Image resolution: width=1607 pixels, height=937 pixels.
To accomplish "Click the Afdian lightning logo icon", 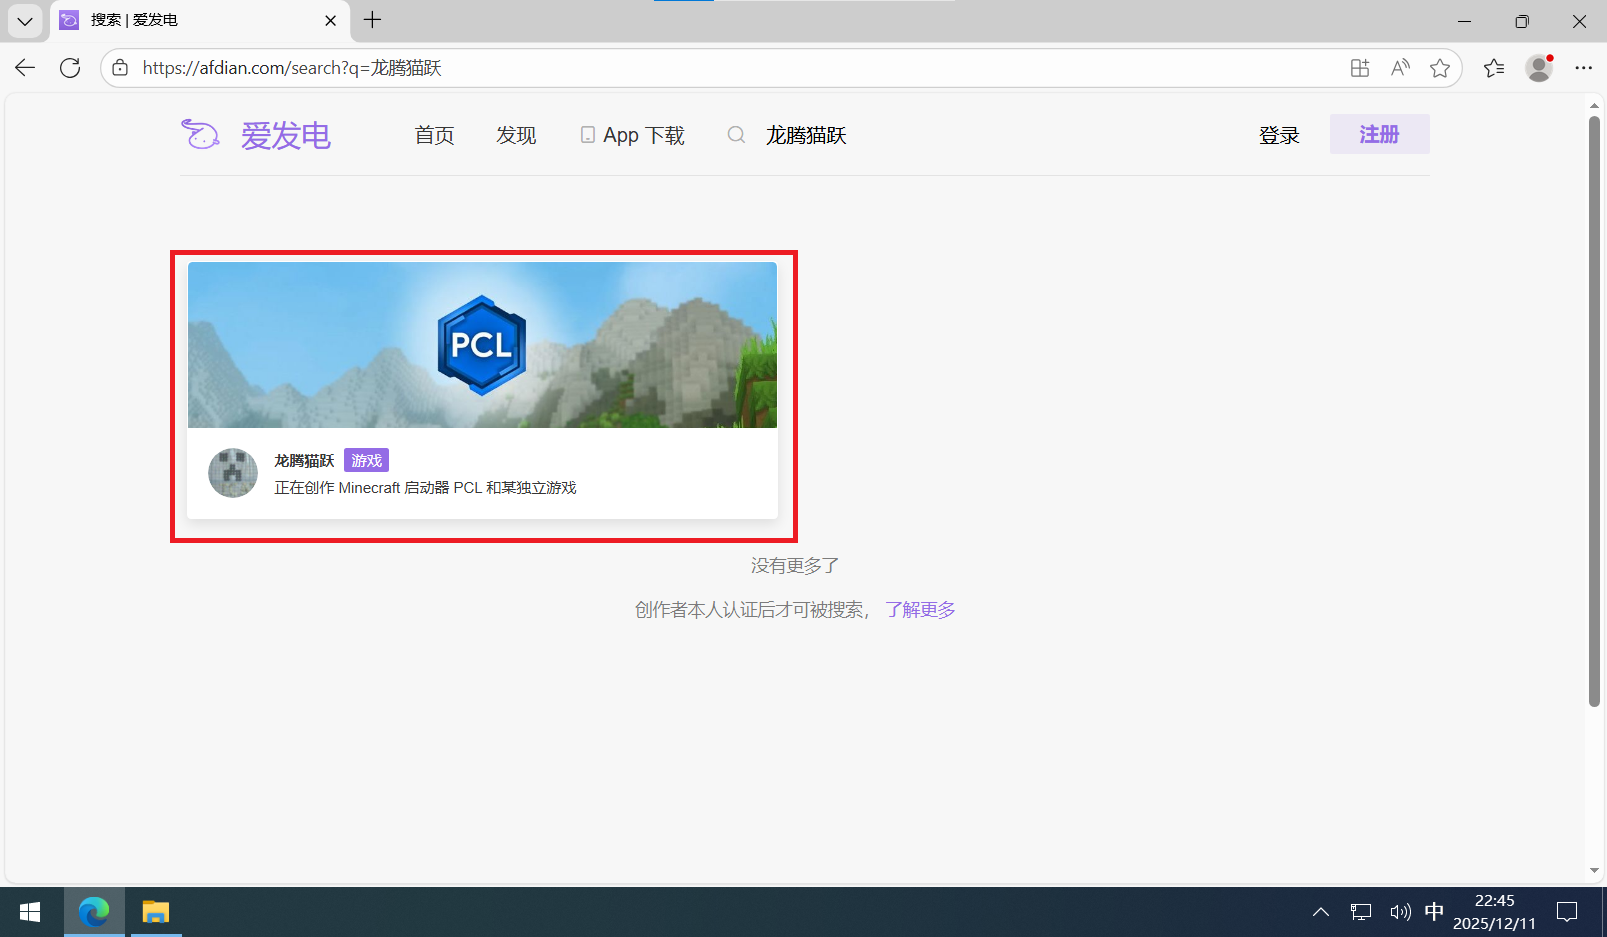I will (200, 134).
